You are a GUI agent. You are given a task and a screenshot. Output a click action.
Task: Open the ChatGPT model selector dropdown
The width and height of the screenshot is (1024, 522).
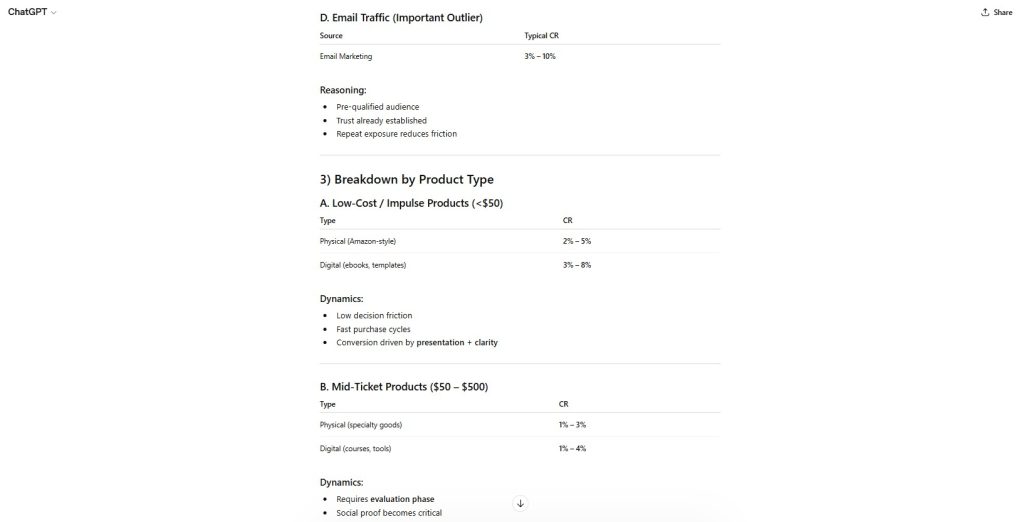click(x=32, y=12)
